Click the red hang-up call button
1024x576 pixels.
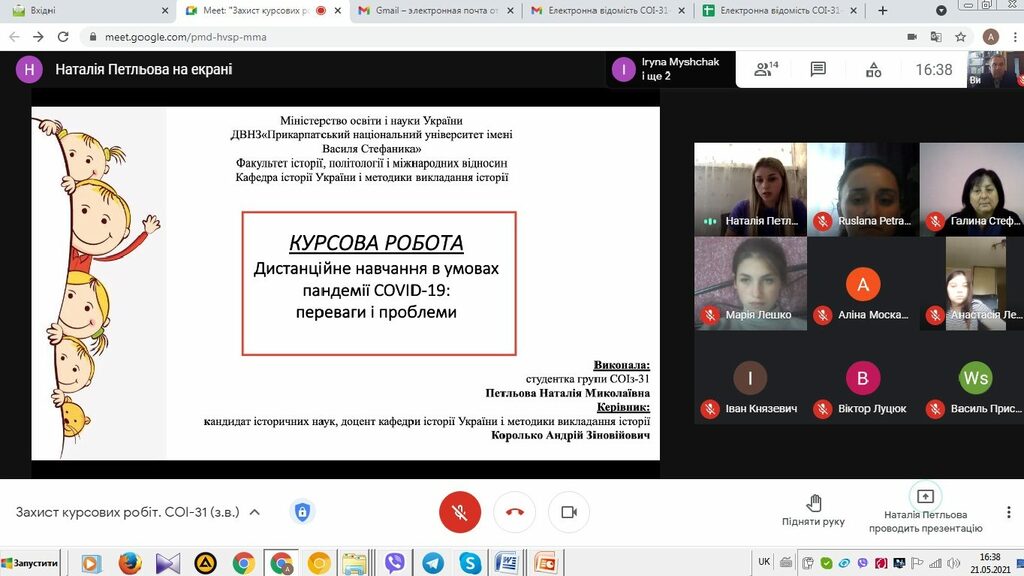tap(514, 512)
